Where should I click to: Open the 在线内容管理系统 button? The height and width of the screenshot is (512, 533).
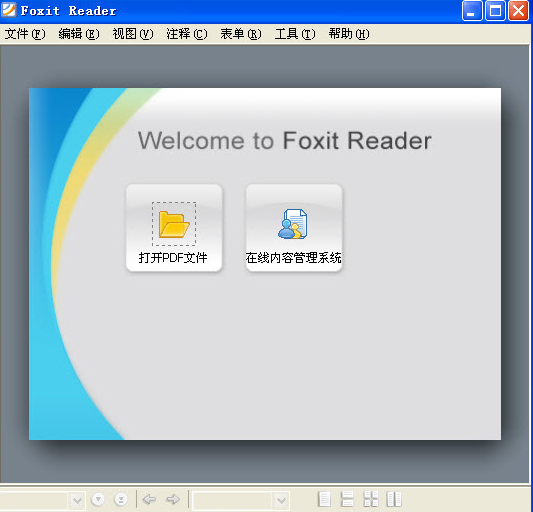click(294, 228)
